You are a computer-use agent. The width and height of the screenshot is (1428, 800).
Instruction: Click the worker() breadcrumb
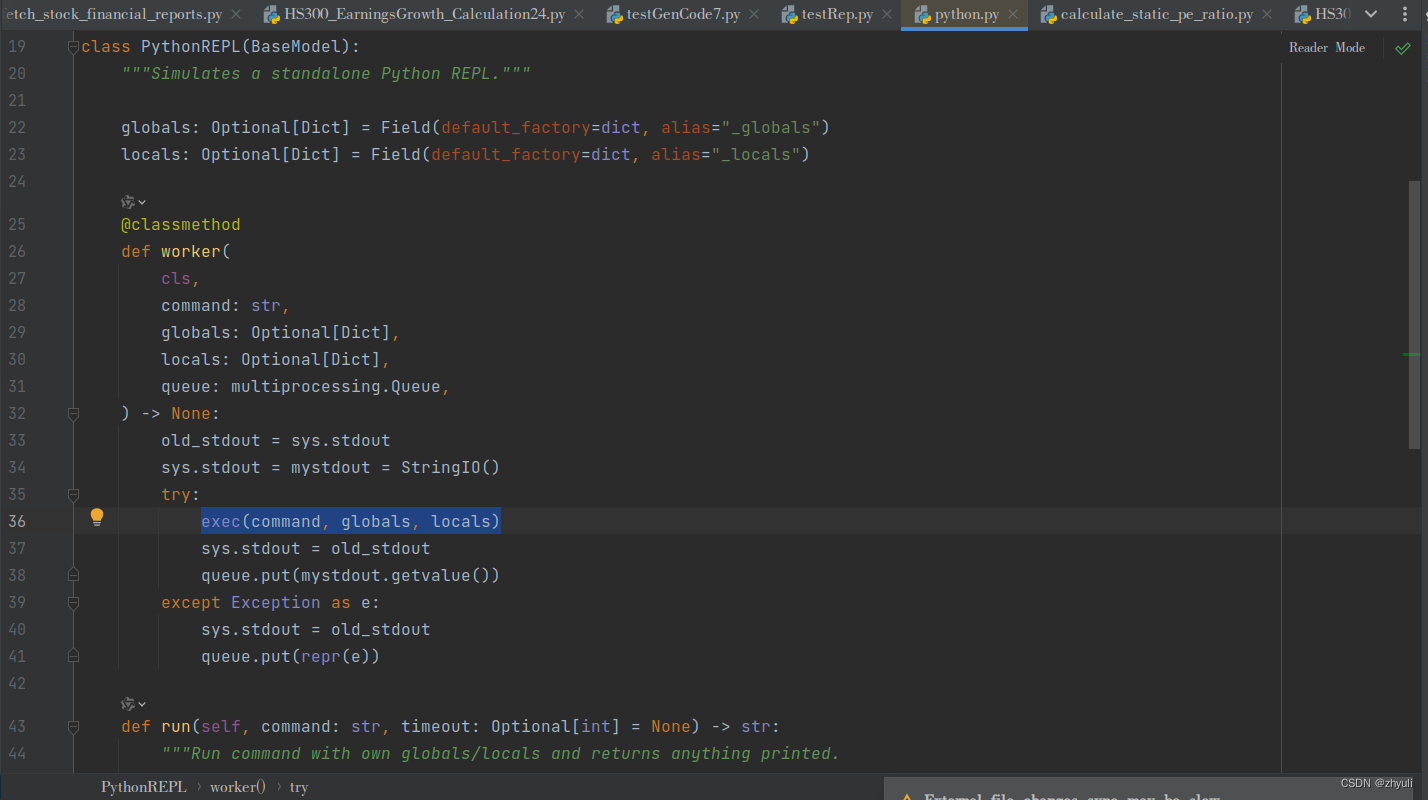click(238, 787)
